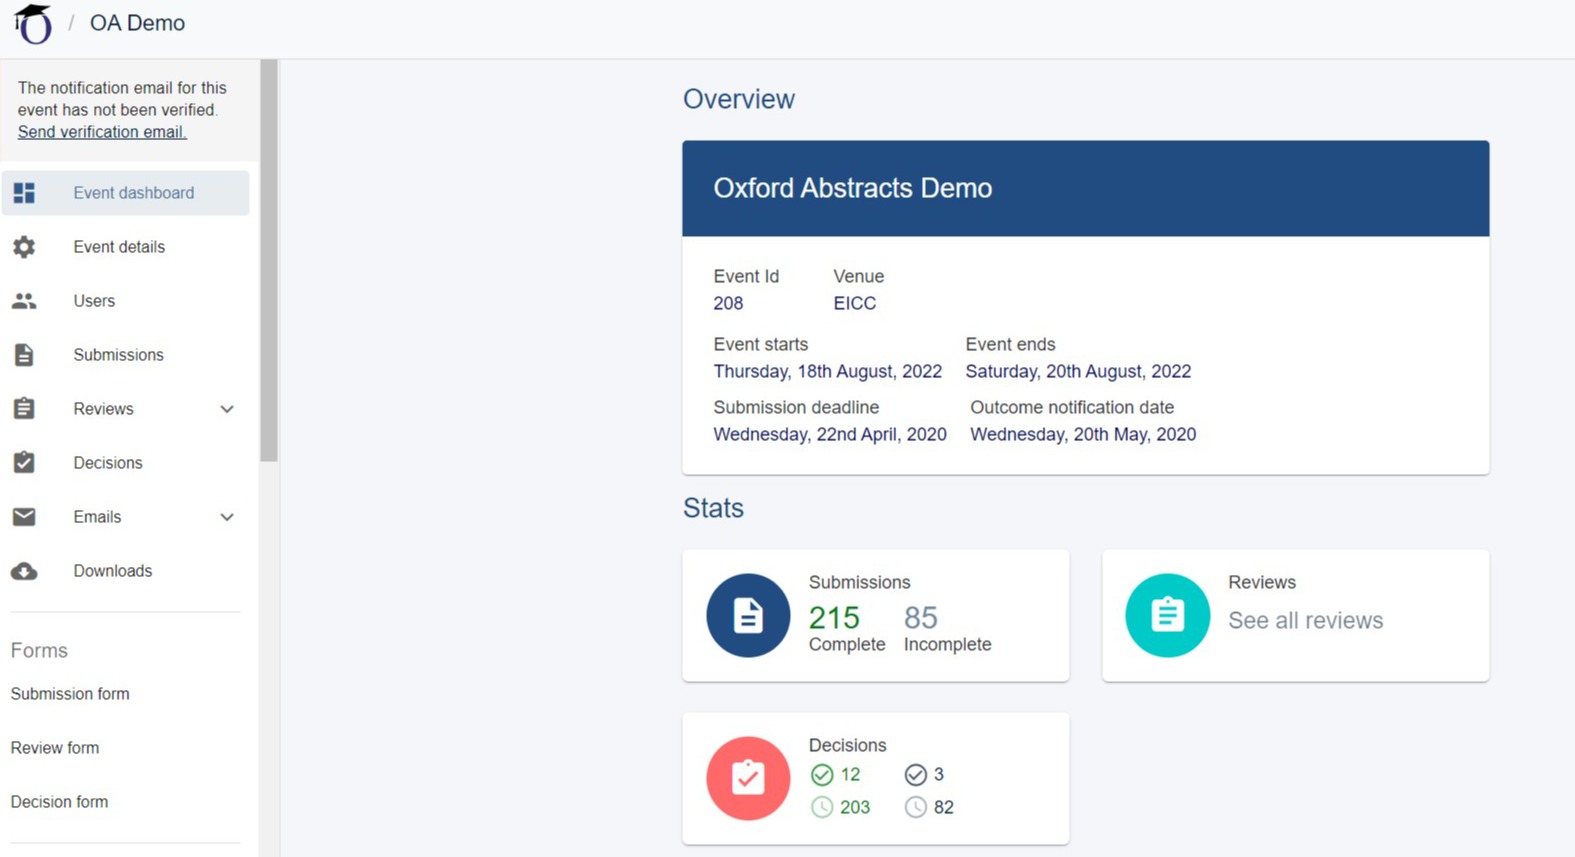Image resolution: width=1575 pixels, height=857 pixels.
Task: Expand the Reviews menu chevron
Action: [227, 409]
